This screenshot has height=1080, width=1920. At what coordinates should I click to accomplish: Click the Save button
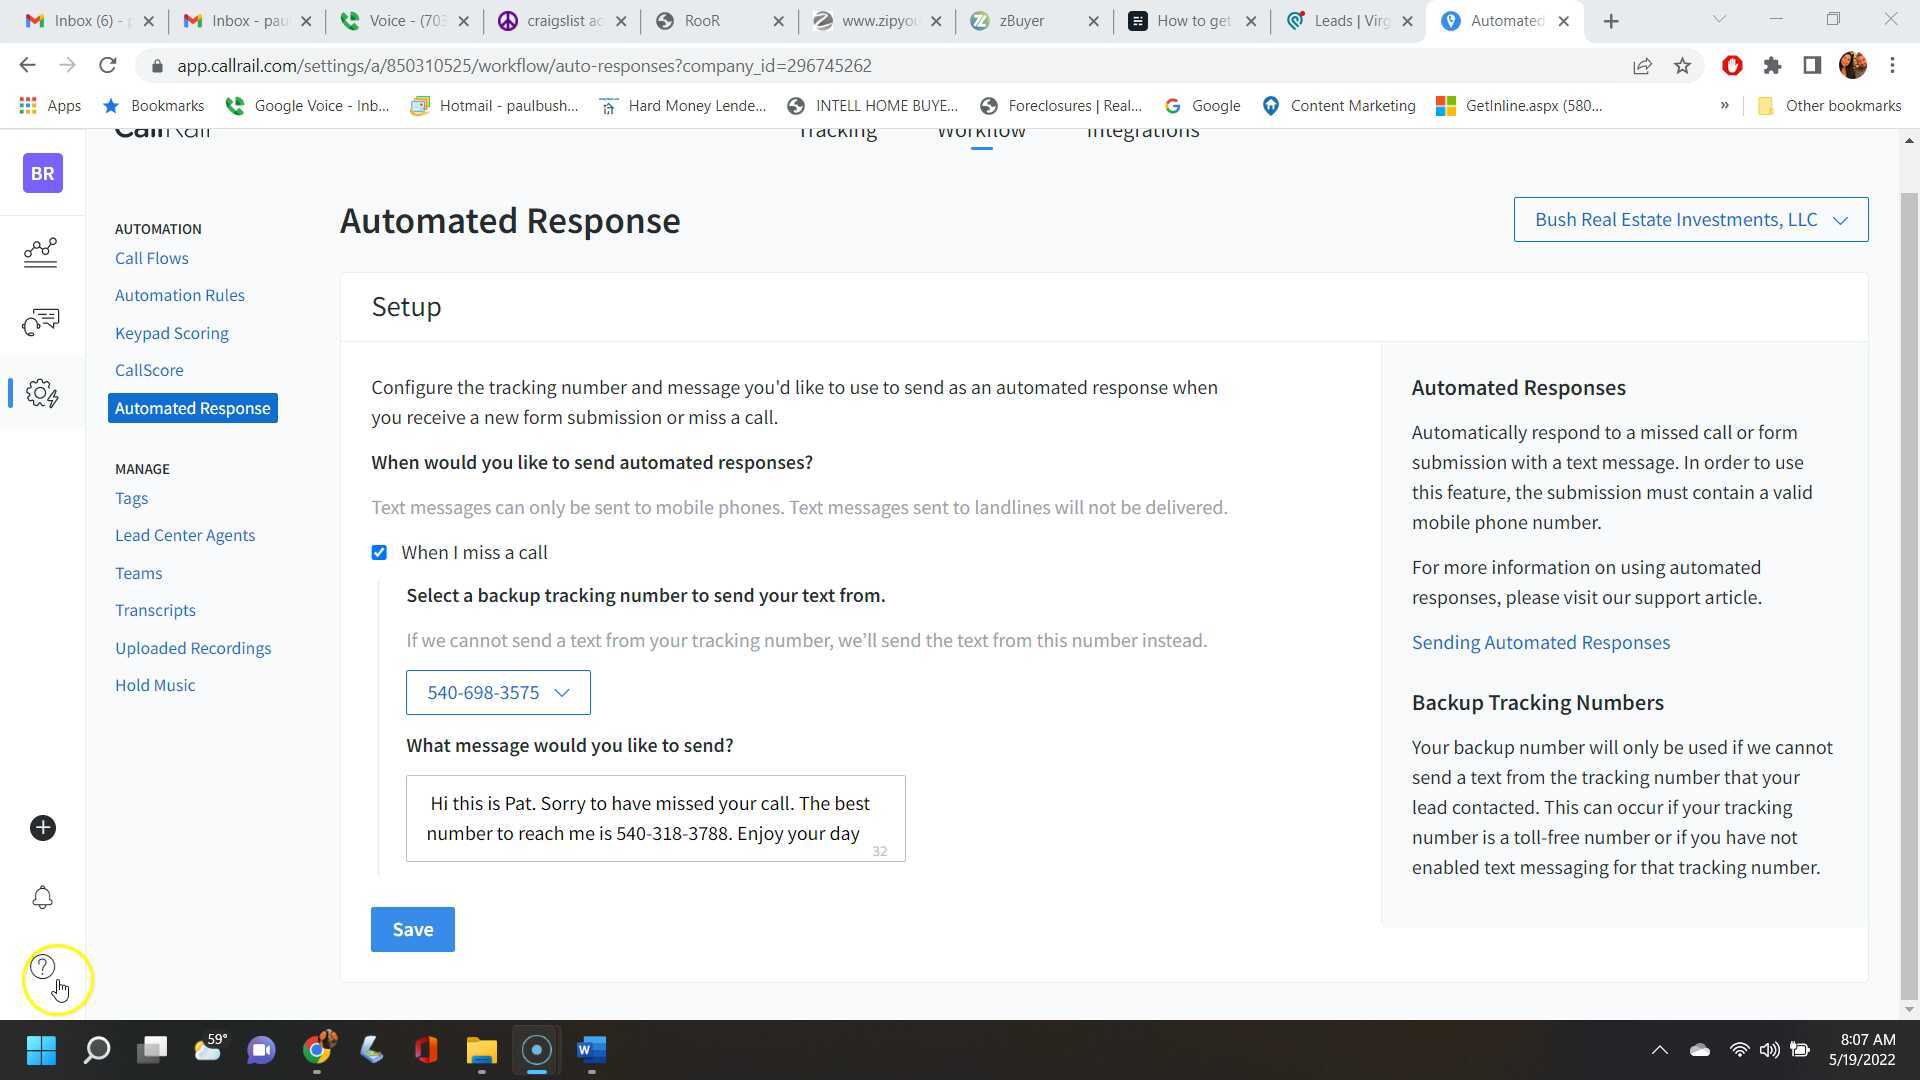coord(412,929)
